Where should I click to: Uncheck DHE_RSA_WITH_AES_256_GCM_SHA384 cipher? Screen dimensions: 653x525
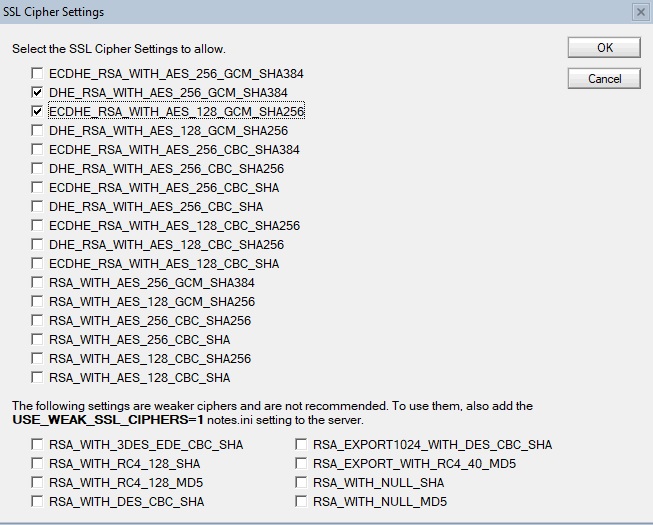pyautogui.click(x=37, y=92)
